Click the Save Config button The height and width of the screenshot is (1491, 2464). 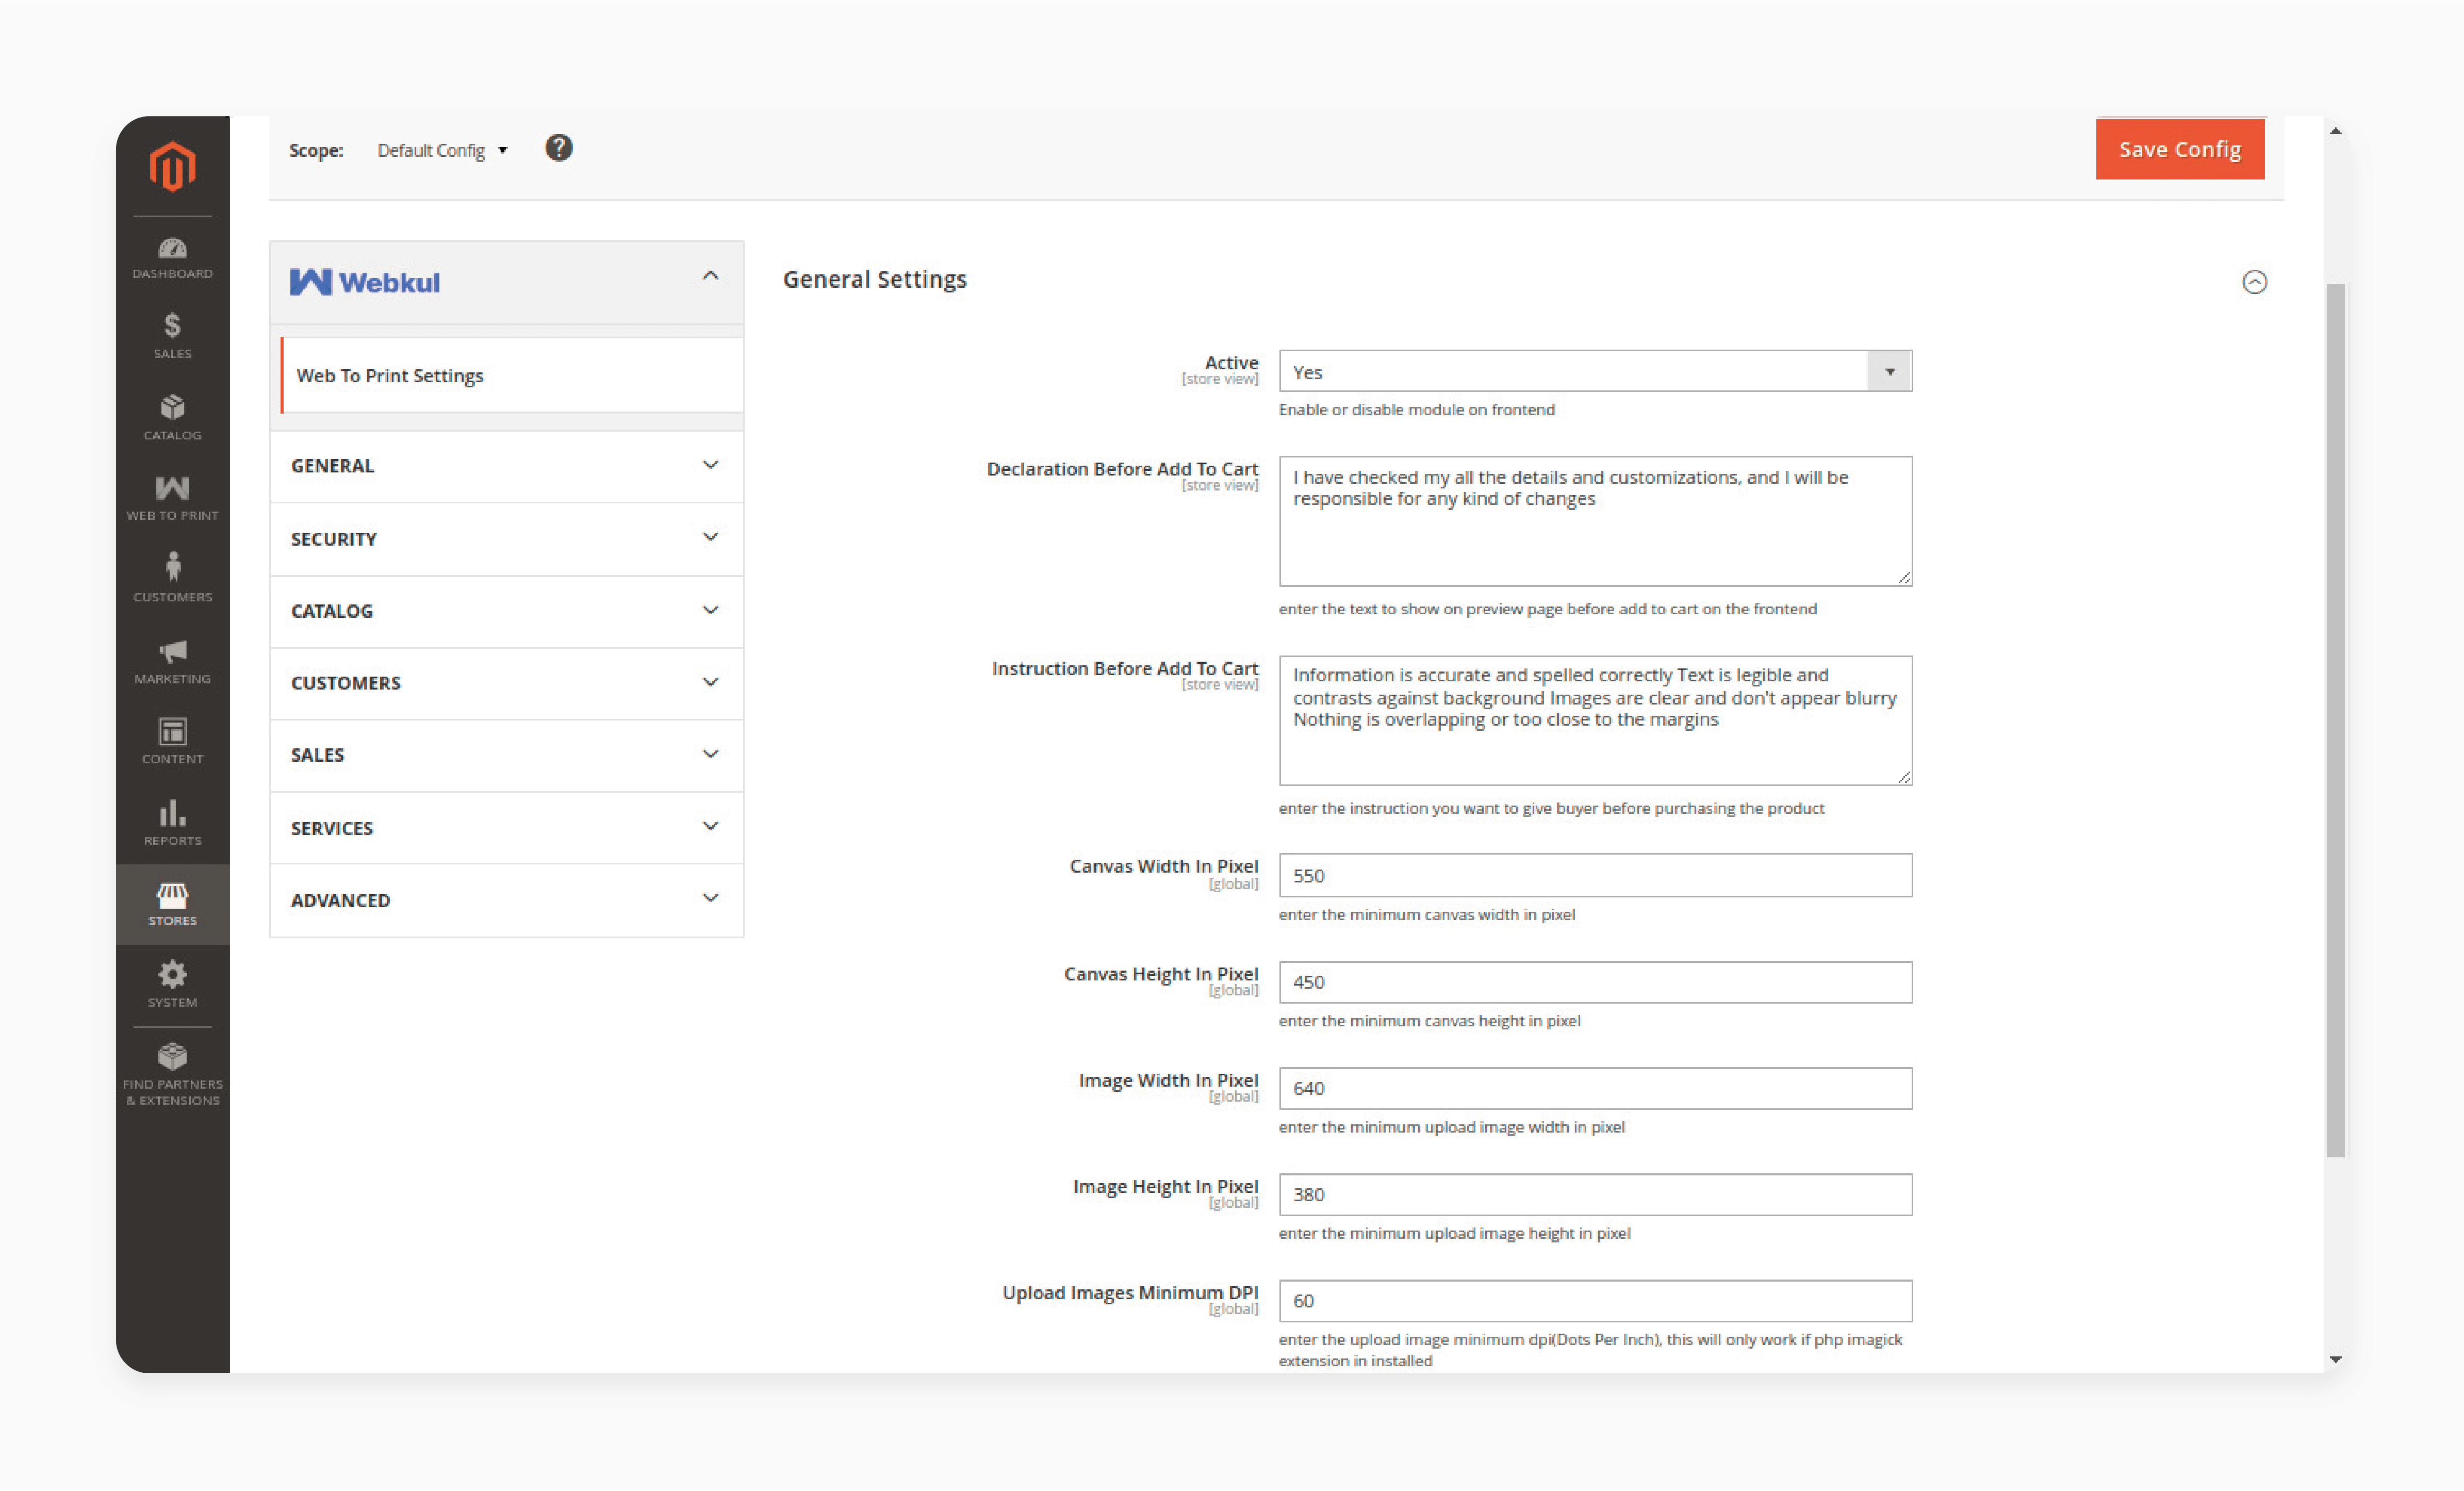tap(2180, 149)
